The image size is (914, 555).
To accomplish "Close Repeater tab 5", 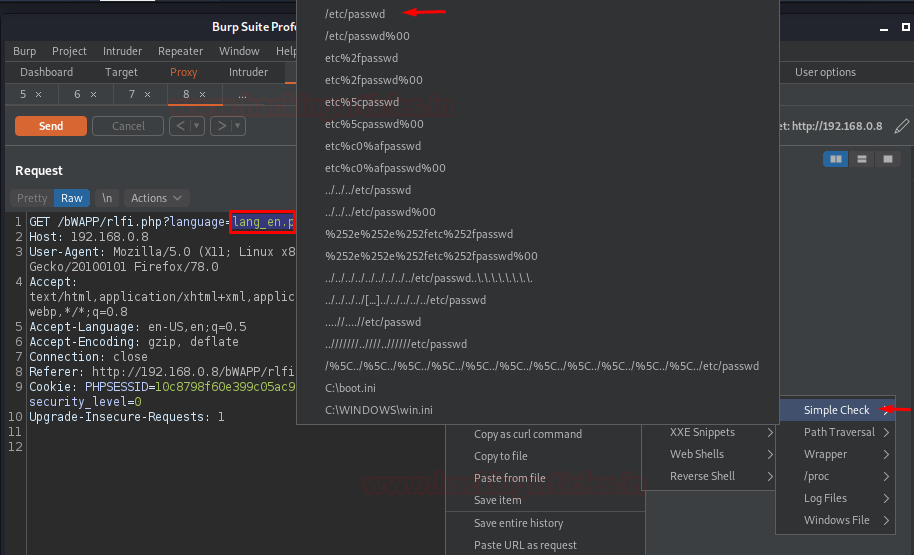I will (38, 94).
